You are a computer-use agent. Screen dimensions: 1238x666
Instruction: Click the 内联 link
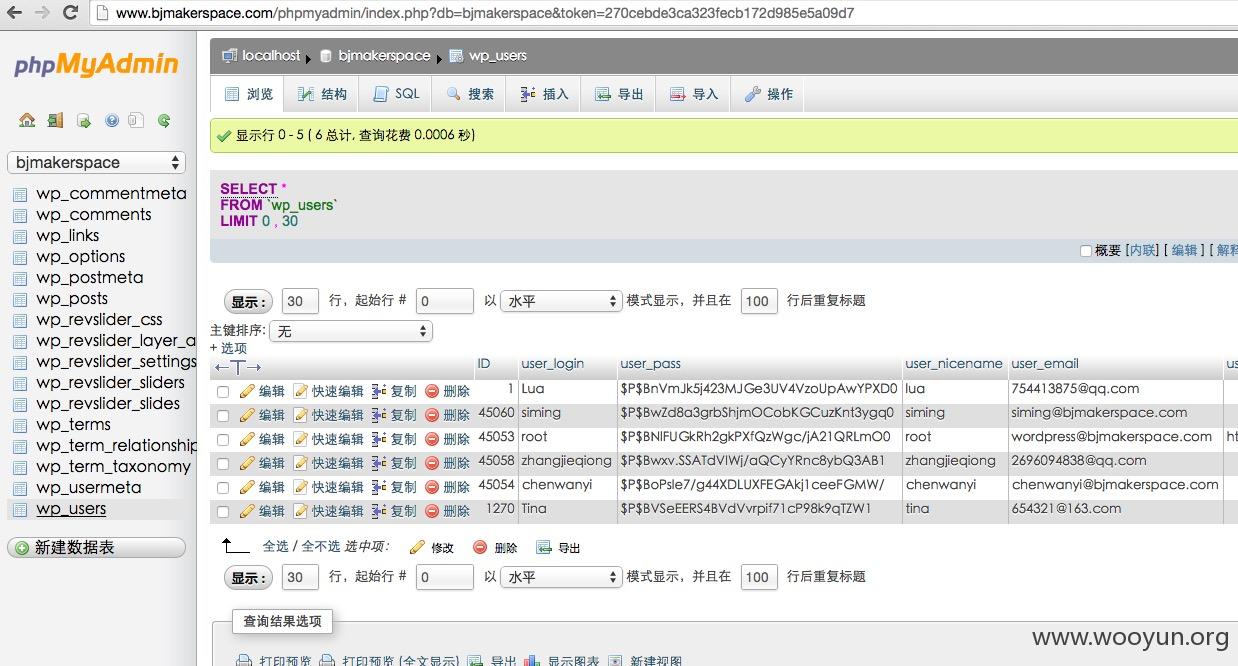pyautogui.click(x=1142, y=251)
